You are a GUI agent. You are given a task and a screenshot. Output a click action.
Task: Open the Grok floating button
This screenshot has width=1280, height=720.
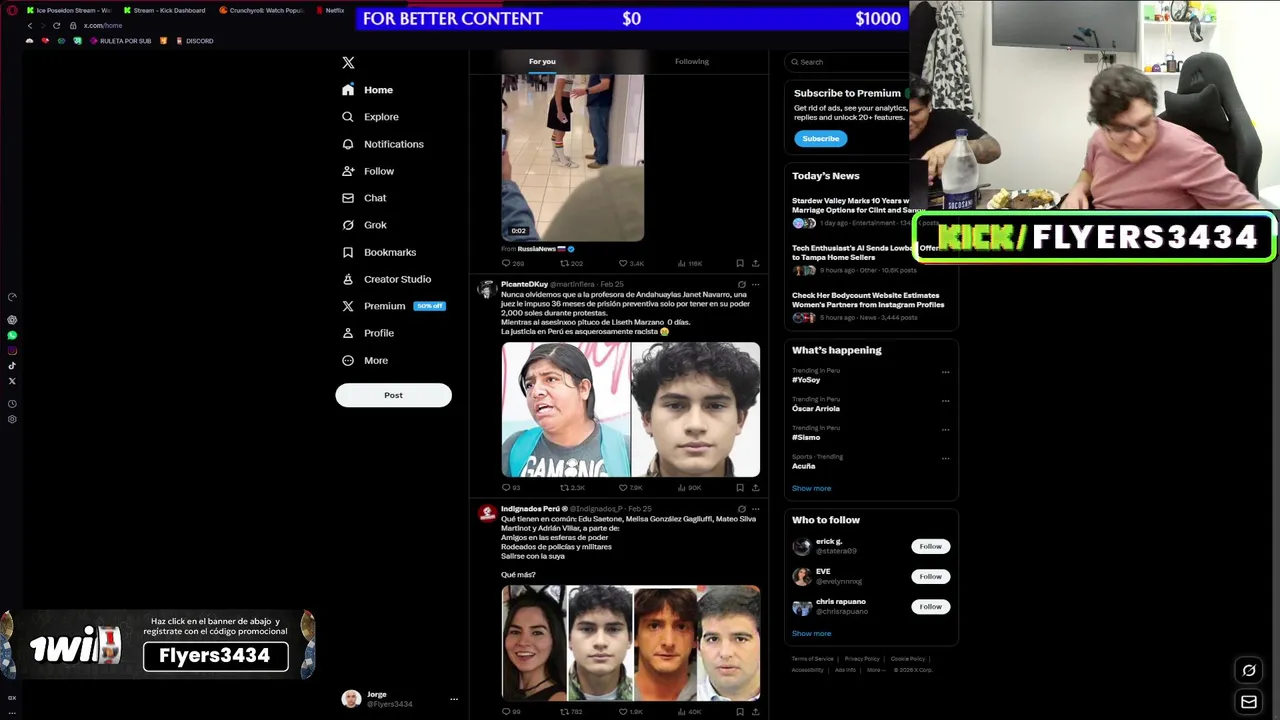pyautogui.click(x=1249, y=670)
